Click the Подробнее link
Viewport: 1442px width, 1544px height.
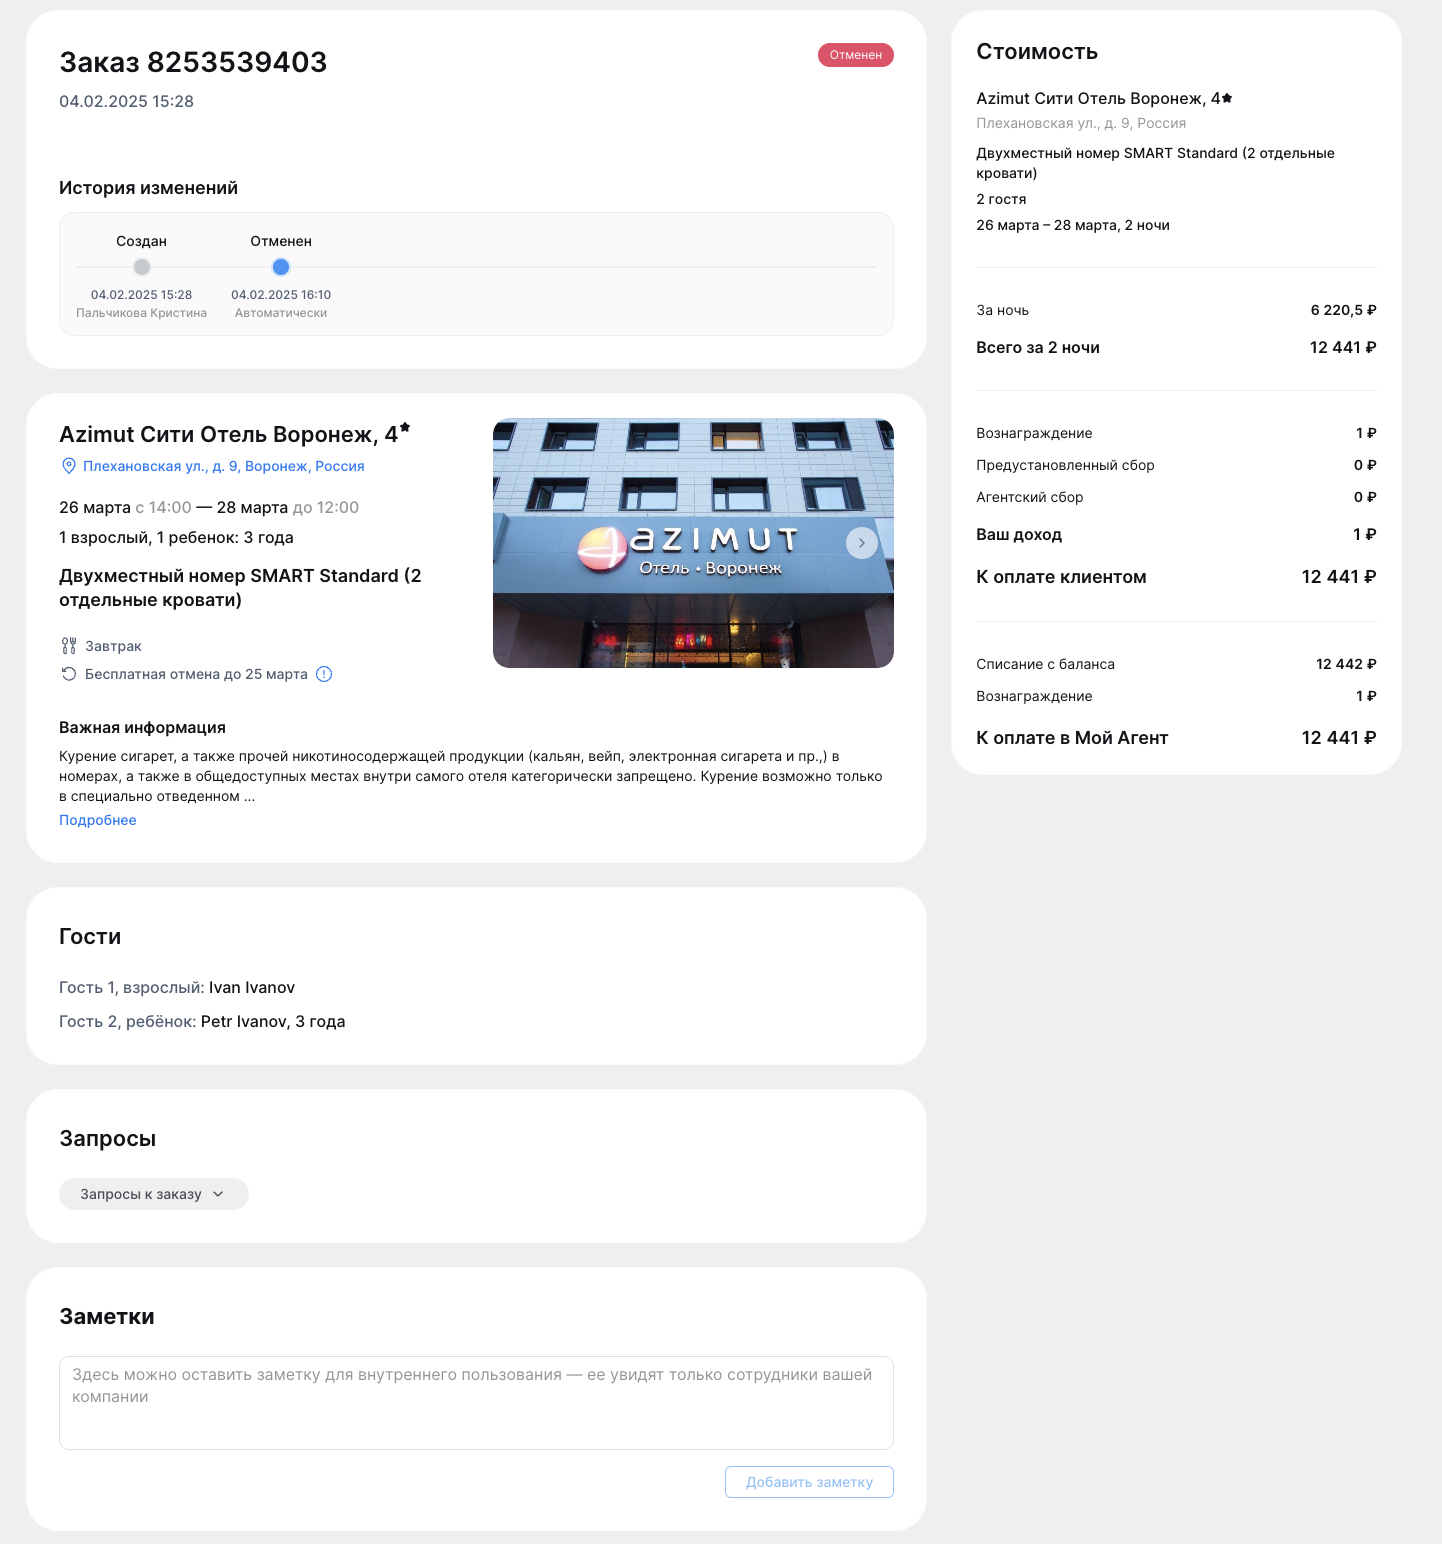[98, 820]
